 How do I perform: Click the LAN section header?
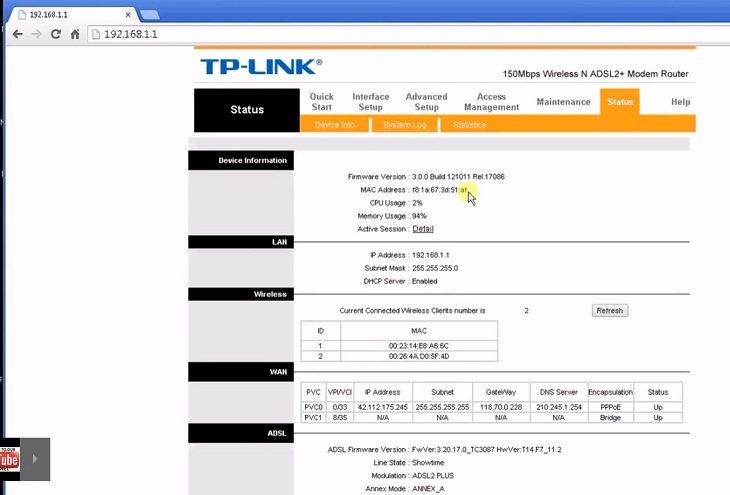[241, 242]
